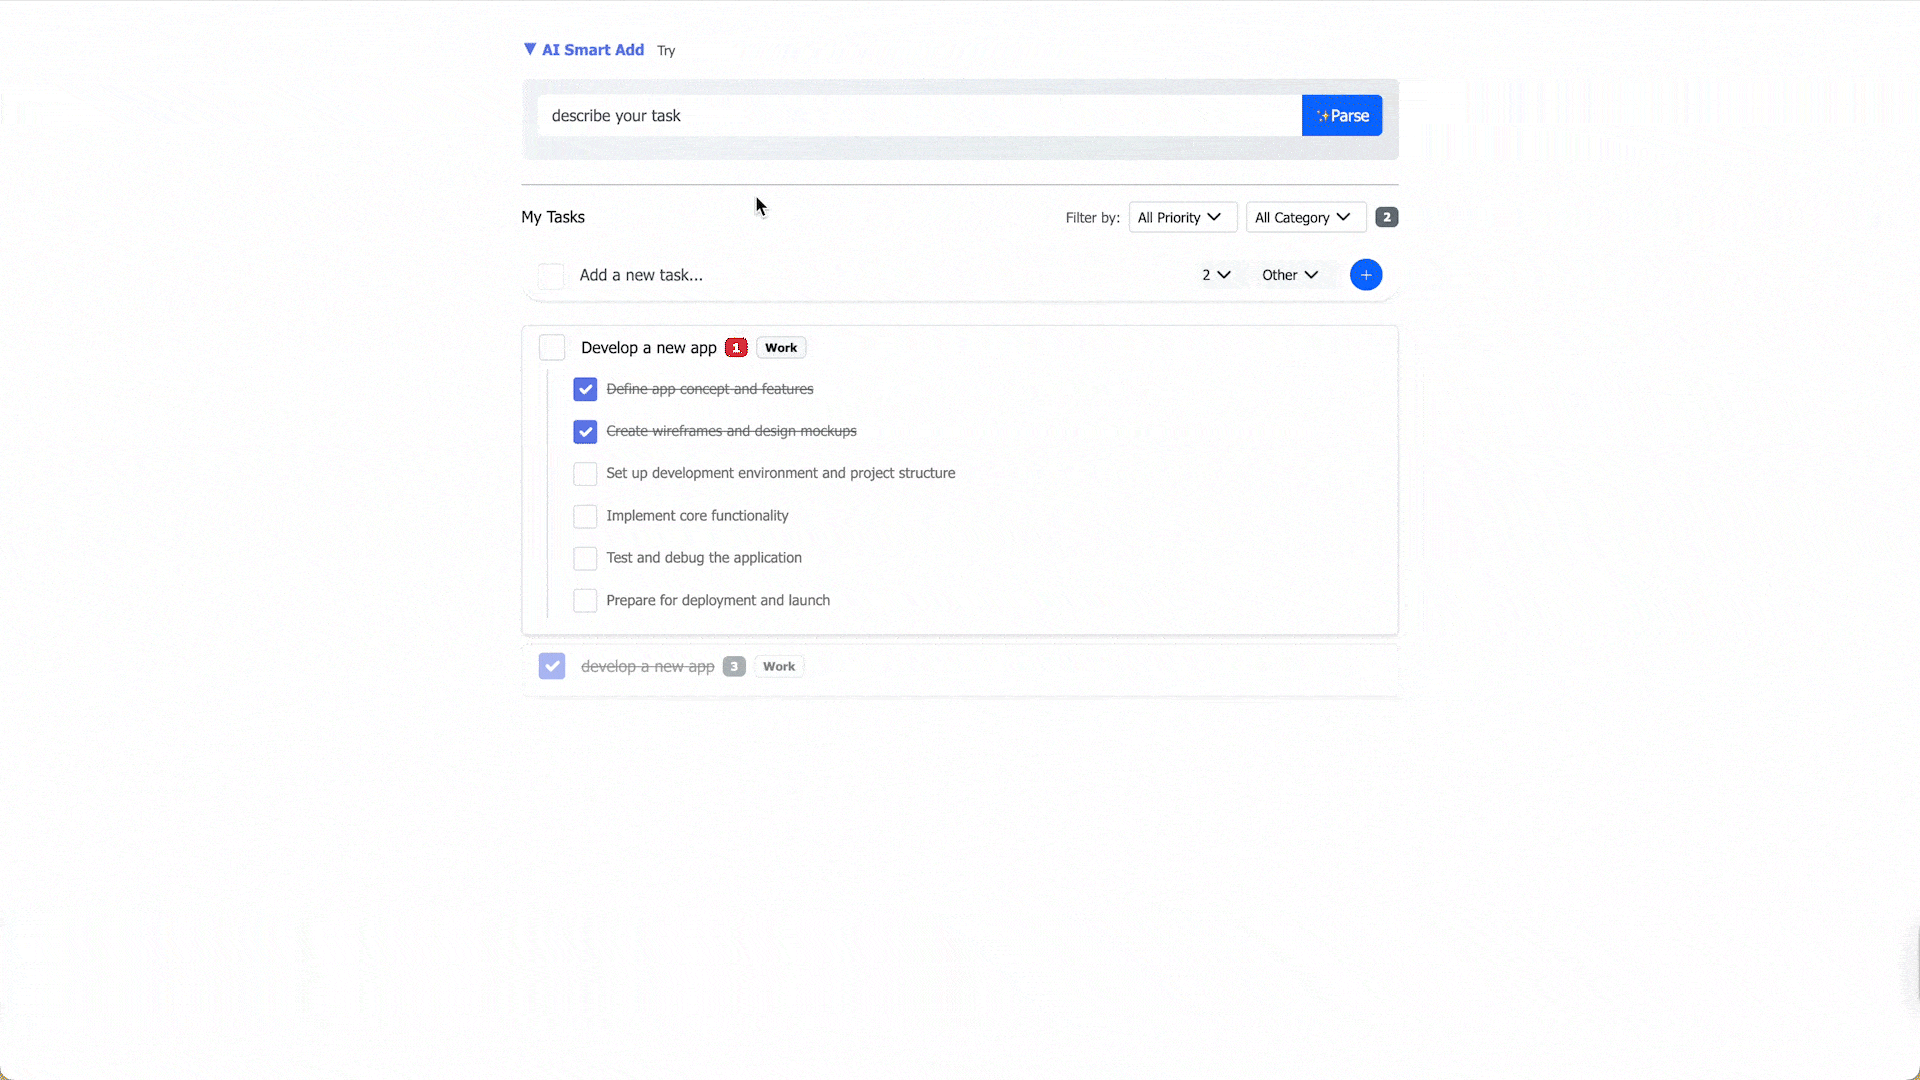Image resolution: width=1920 pixels, height=1080 pixels.
Task: Open the All Category filter dropdown
Action: (x=1305, y=217)
